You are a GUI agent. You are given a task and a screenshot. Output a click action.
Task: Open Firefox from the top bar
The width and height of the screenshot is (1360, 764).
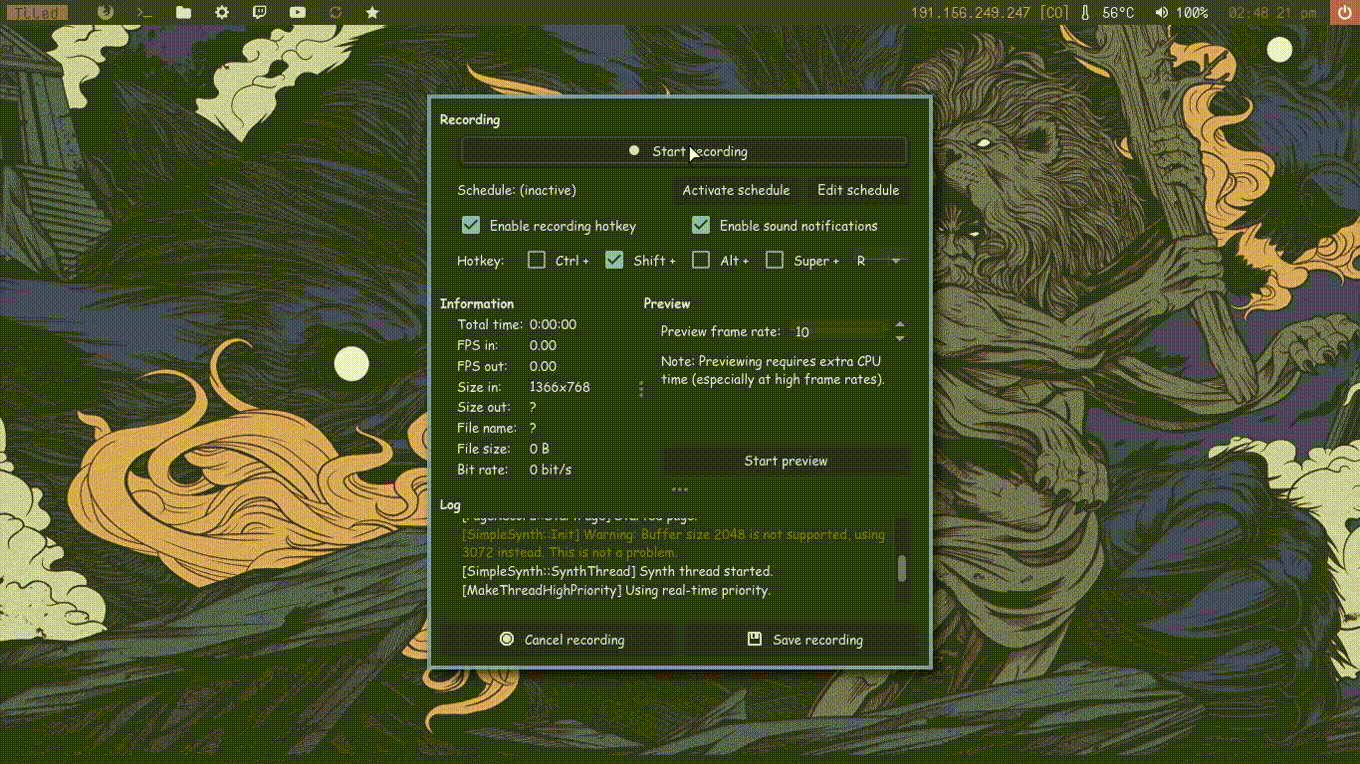tap(106, 13)
